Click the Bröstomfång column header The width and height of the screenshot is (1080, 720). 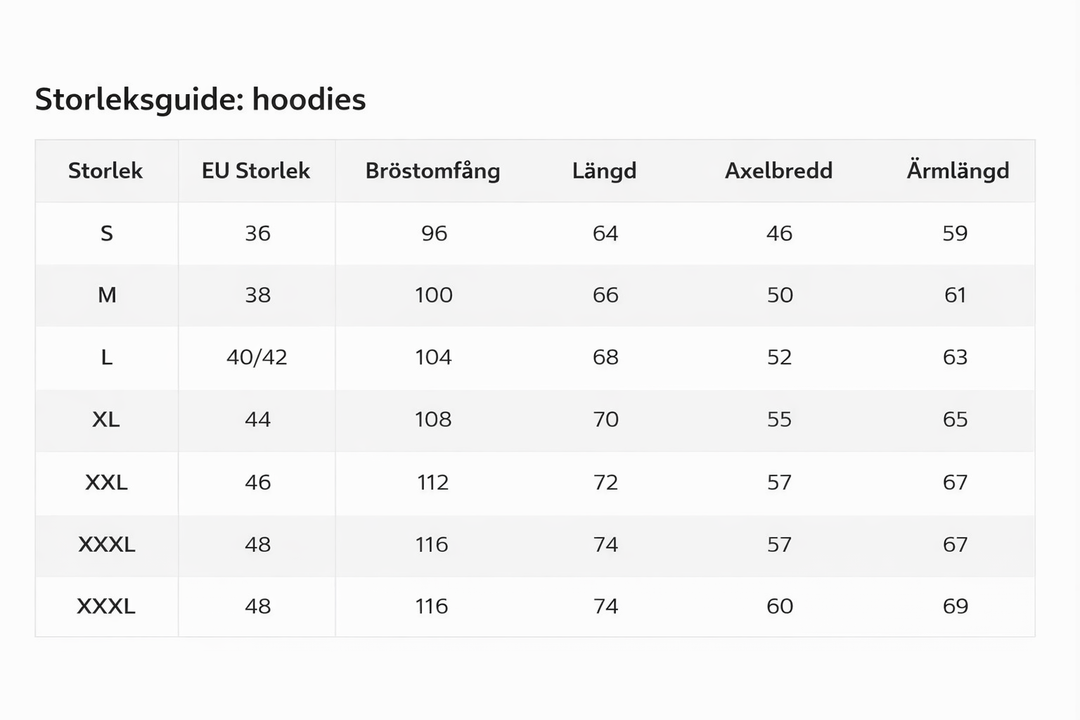point(433,171)
